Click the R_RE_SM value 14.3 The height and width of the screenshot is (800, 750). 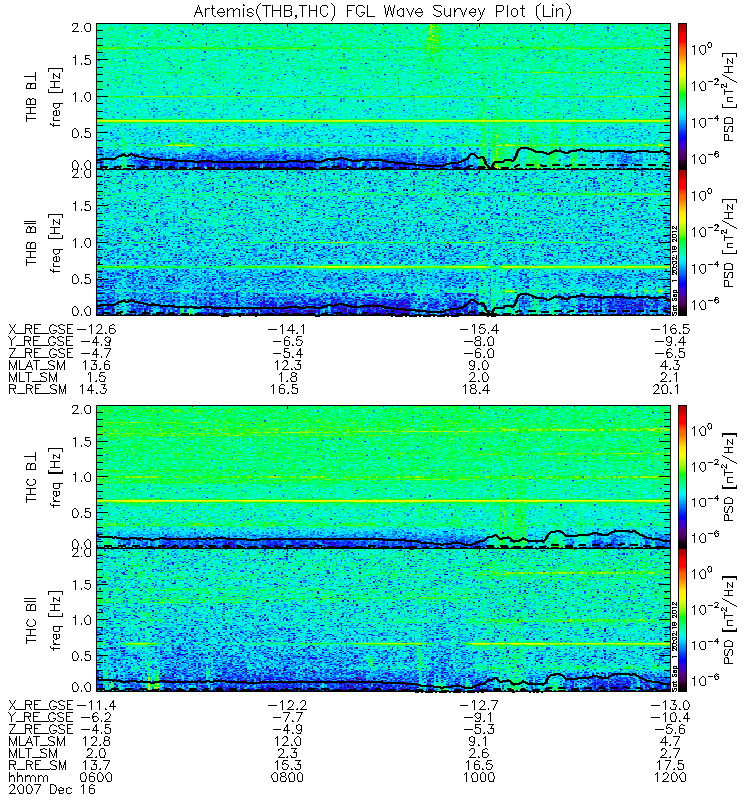click(93, 389)
